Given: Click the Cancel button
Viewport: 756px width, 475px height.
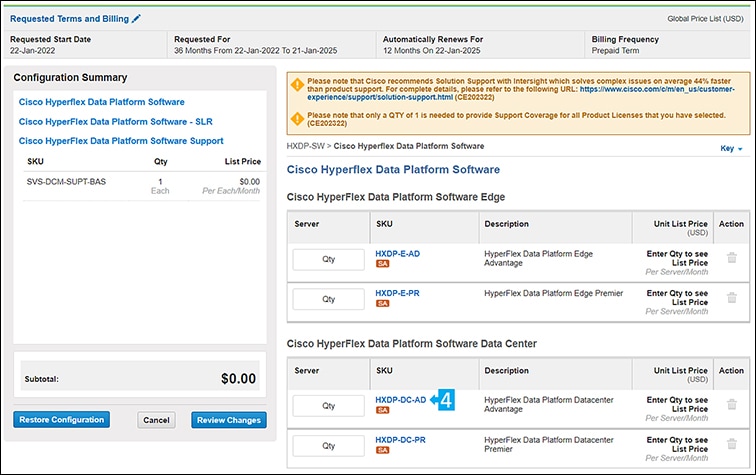Looking at the screenshot, I should coord(155,420).
